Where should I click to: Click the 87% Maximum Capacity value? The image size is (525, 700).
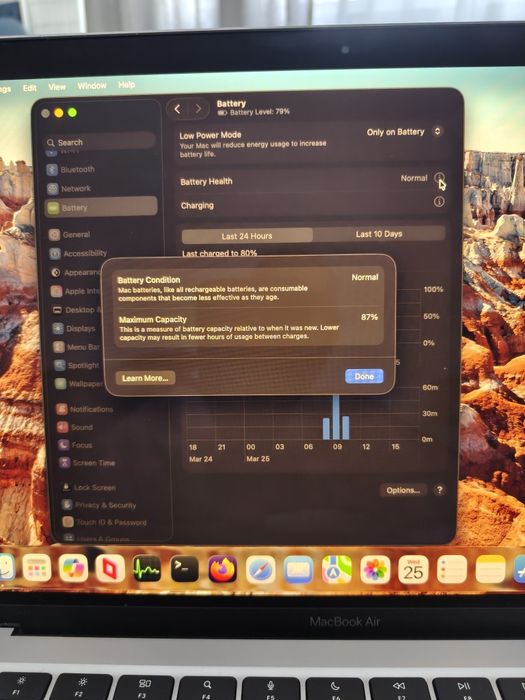coord(369,317)
